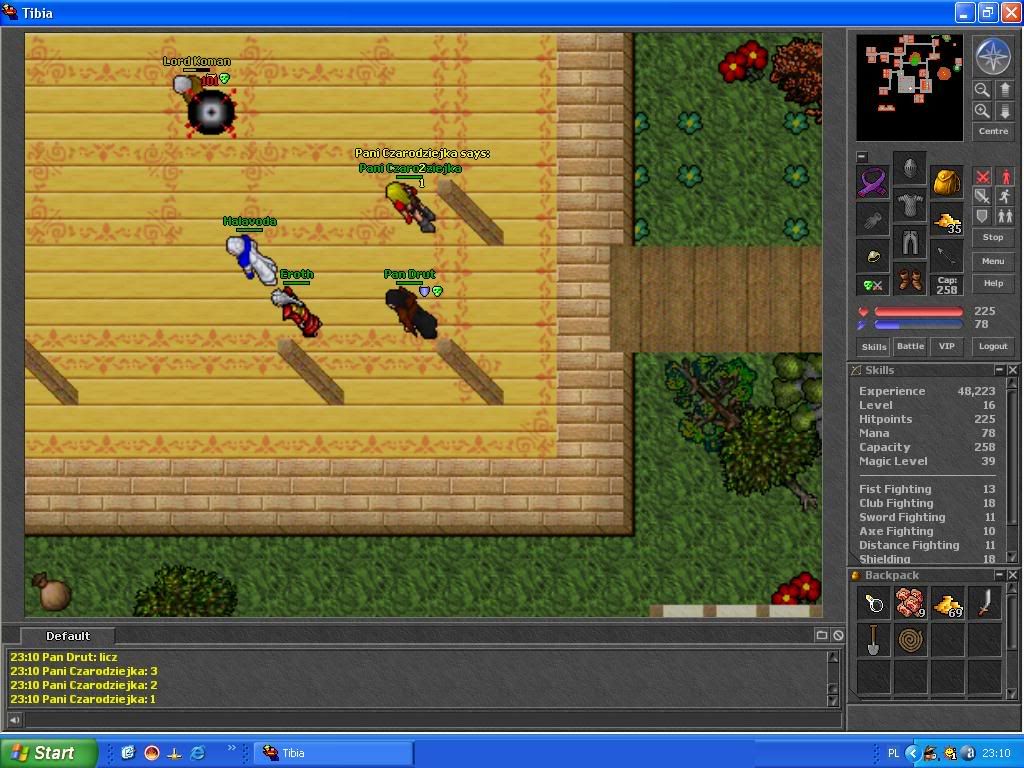
Task: Set chase opponent mode
Action: click(x=1005, y=196)
